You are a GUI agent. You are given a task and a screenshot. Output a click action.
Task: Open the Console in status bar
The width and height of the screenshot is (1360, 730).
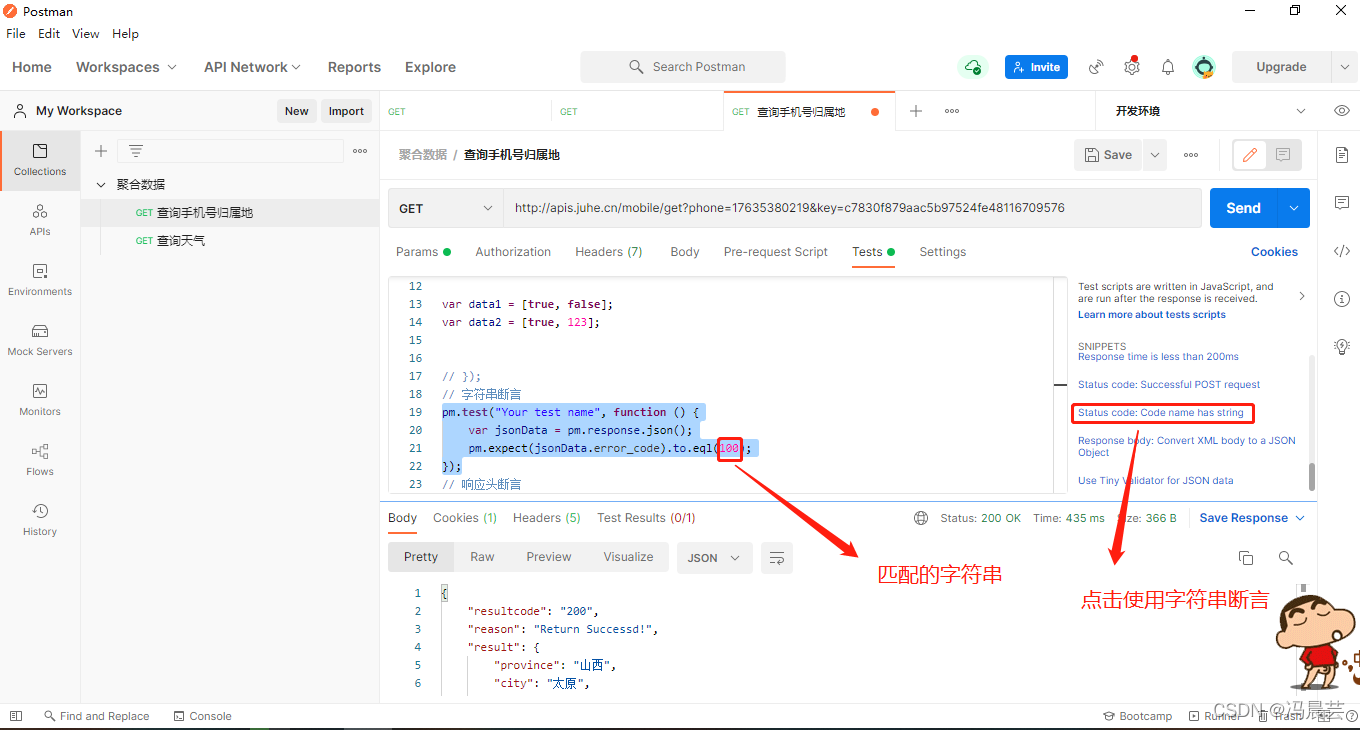tap(202, 716)
